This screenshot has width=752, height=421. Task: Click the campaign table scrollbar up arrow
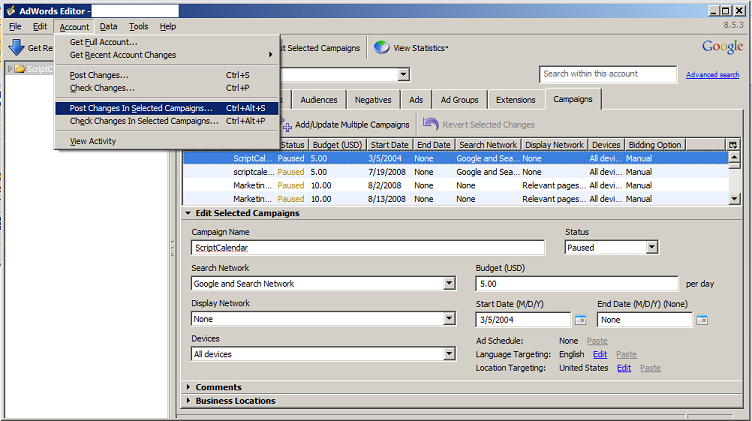coord(734,157)
